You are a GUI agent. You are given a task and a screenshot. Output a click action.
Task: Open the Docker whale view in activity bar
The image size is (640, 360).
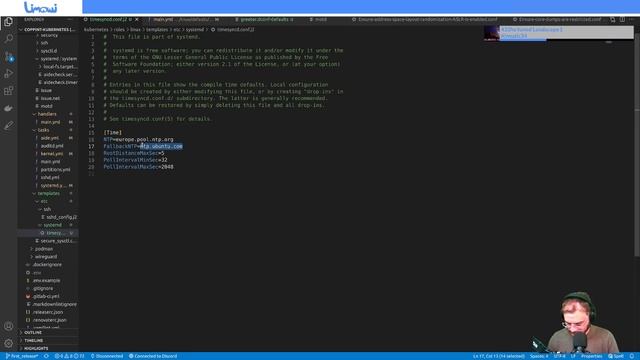(8, 108)
